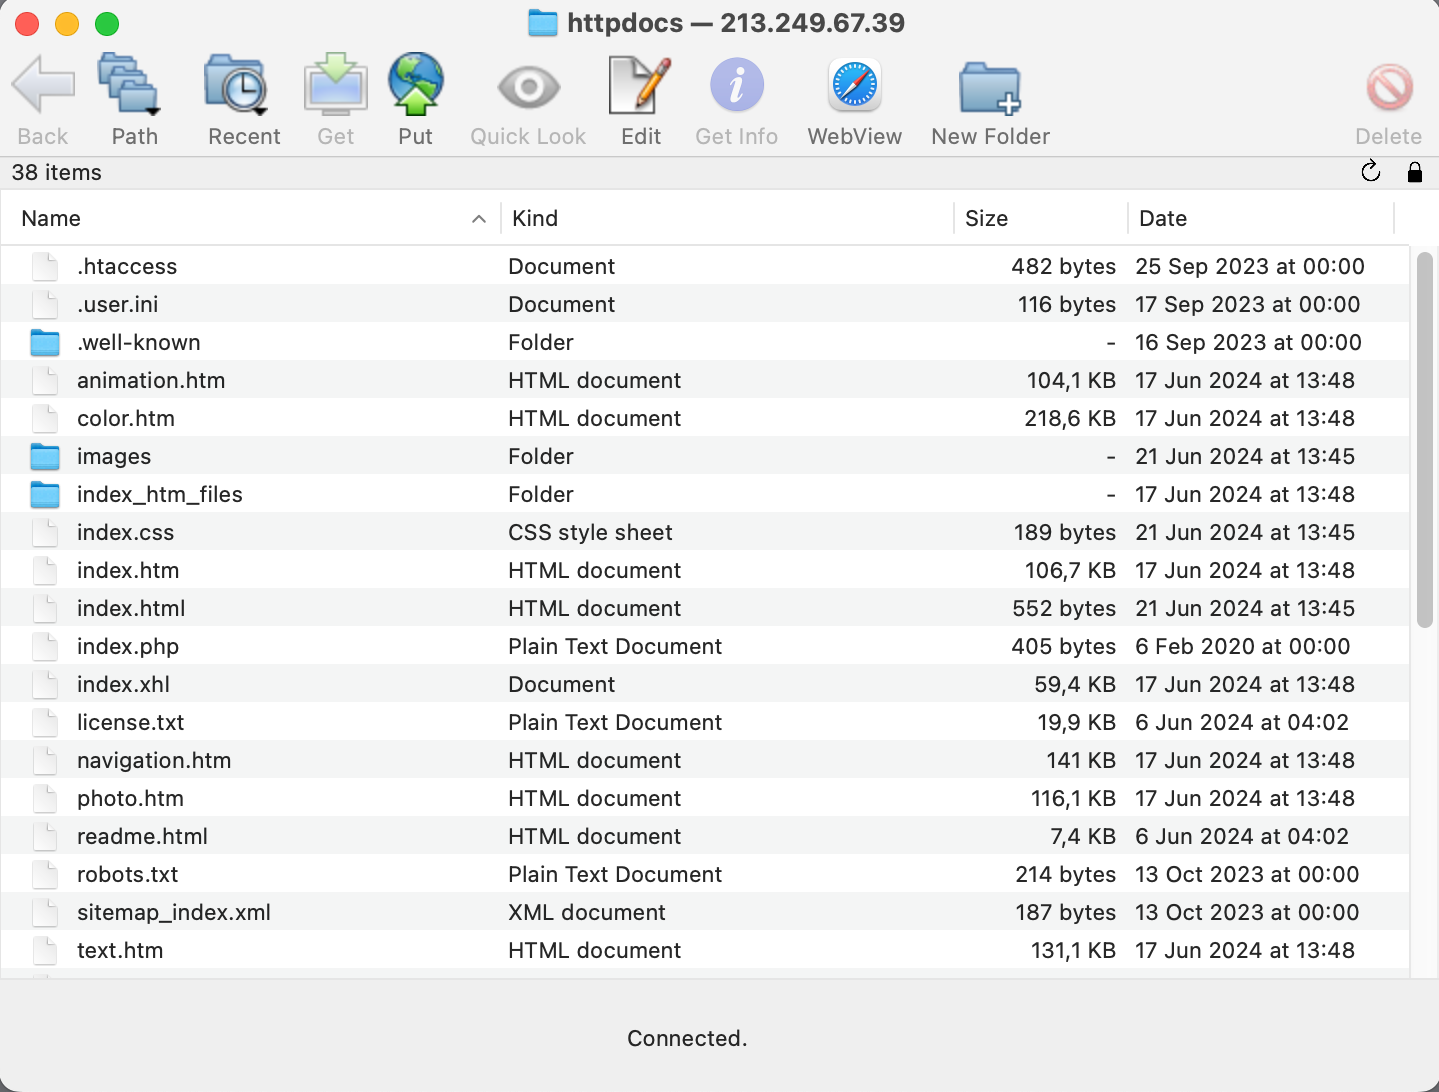
Task: Open the Path dropdown in toolbar
Action: [129, 86]
